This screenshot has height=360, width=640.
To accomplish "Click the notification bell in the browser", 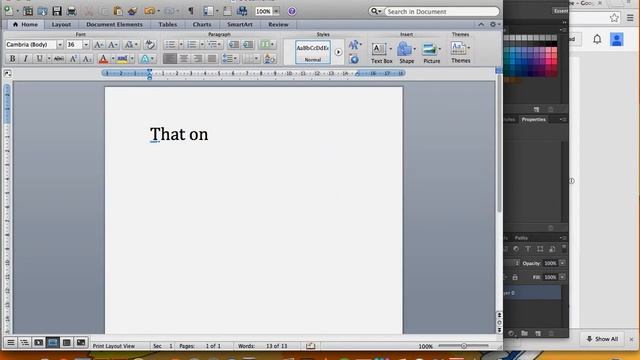I will 597,39.
